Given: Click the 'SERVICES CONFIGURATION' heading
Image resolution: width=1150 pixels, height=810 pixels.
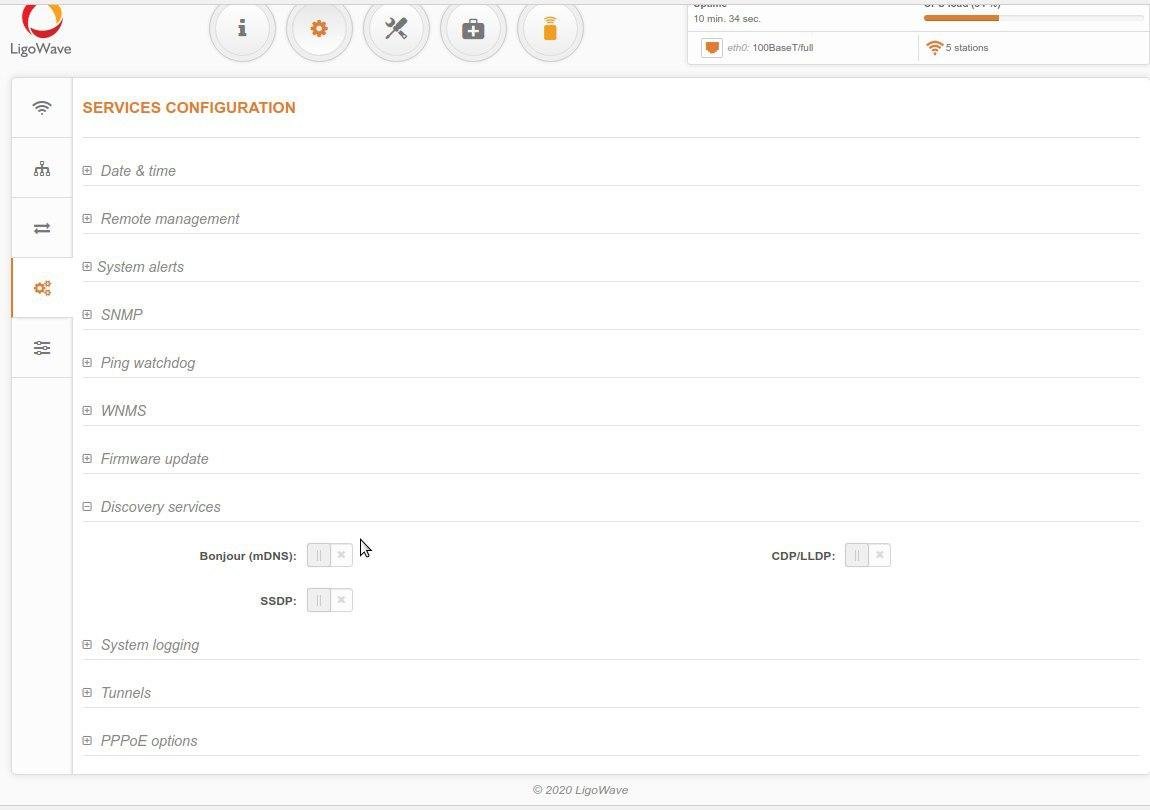Looking at the screenshot, I should pyautogui.click(x=189, y=108).
